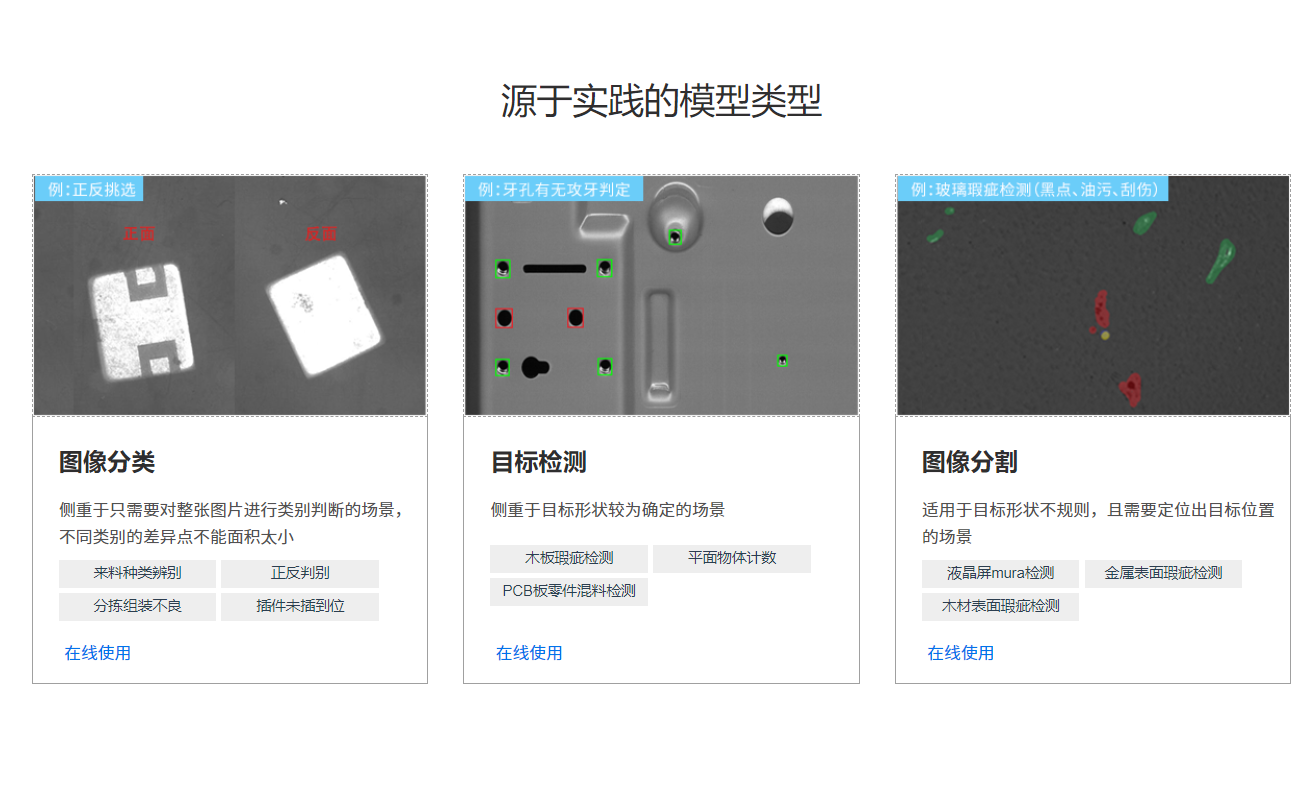Click the 木材表面瑕疵检测 tag
The image size is (1314, 790).
click(1000, 607)
